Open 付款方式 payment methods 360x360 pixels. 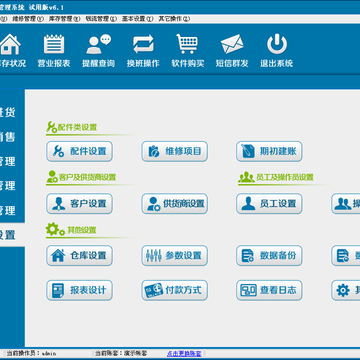tap(175, 290)
